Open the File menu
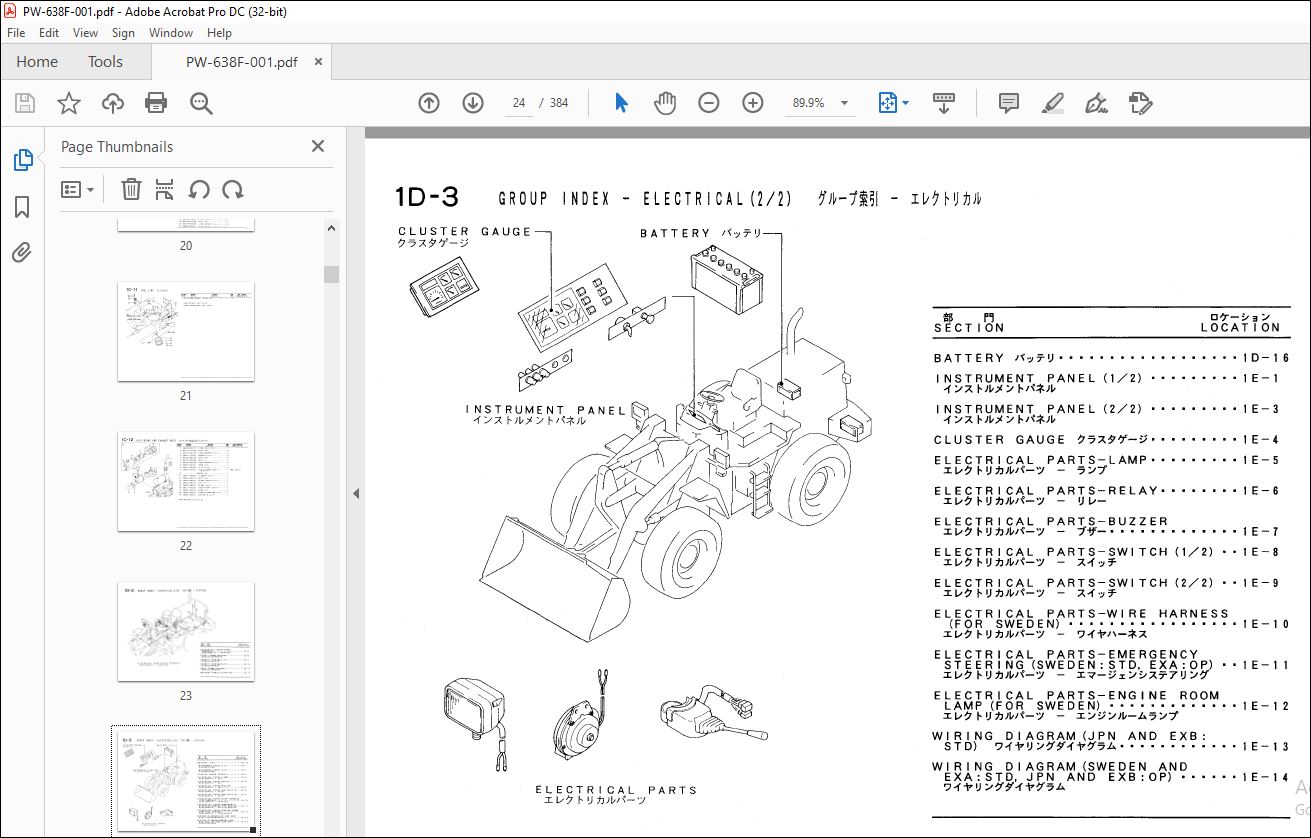The image size is (1311, 838). pyautogui.click(x=16, y=33)
